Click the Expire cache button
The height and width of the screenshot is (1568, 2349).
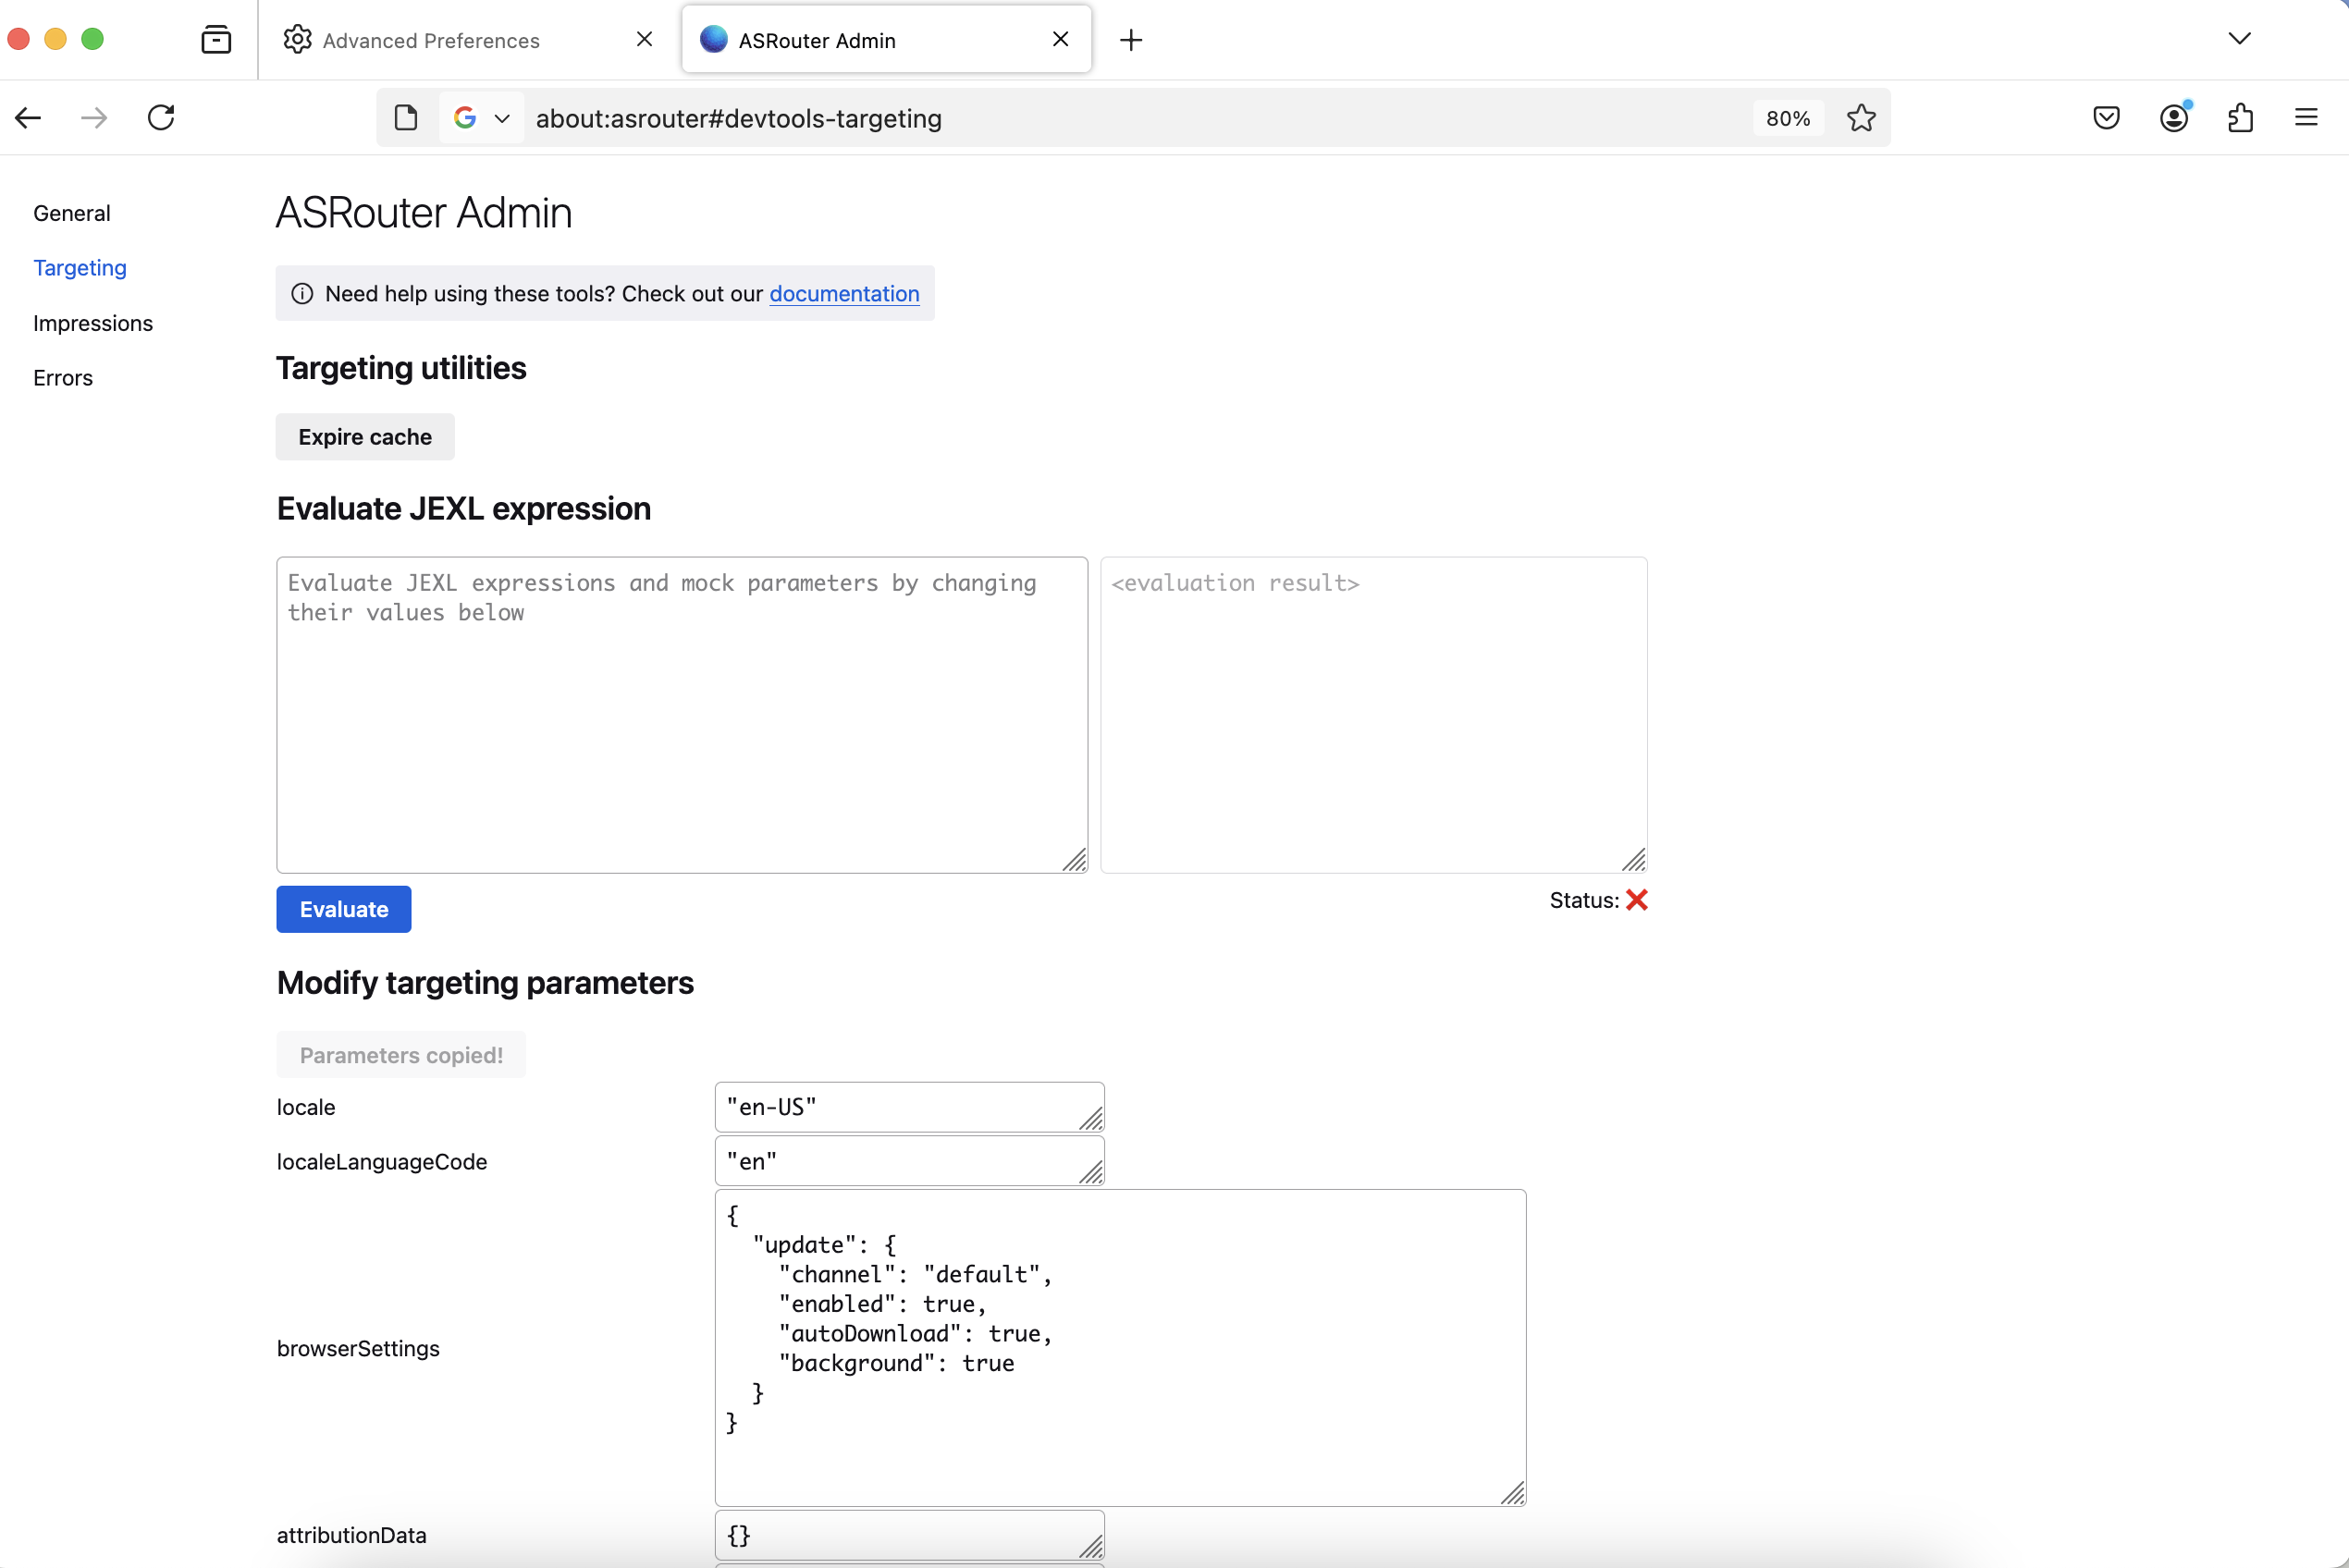click(x=364, y=435)
